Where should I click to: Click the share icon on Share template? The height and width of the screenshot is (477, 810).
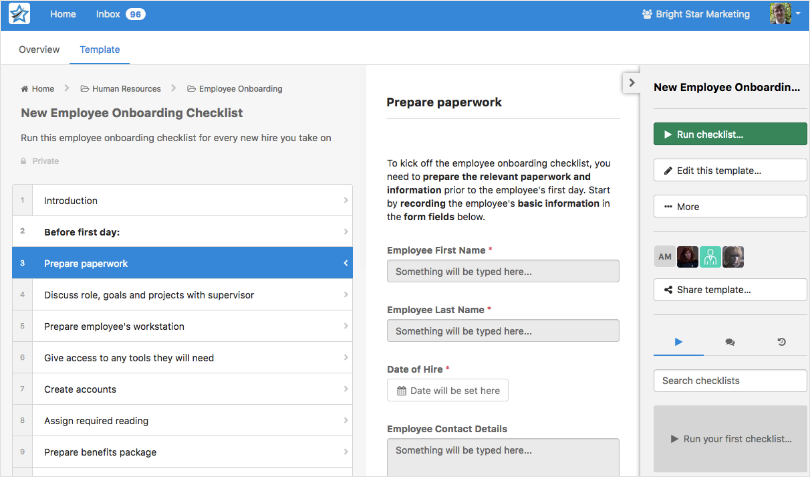668,290
